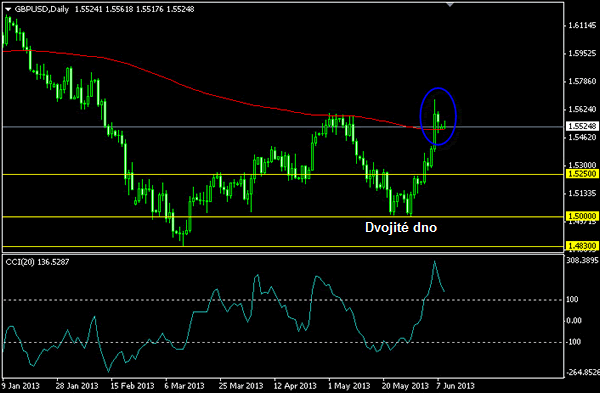Click the yellow price label 1.50000
600x393 pixels.
click(582, 216)
